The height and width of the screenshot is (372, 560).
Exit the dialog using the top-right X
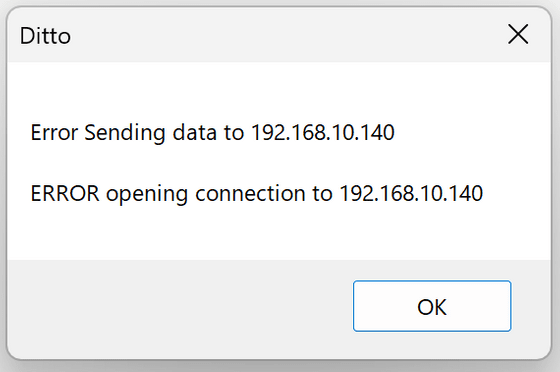point(518,34)
